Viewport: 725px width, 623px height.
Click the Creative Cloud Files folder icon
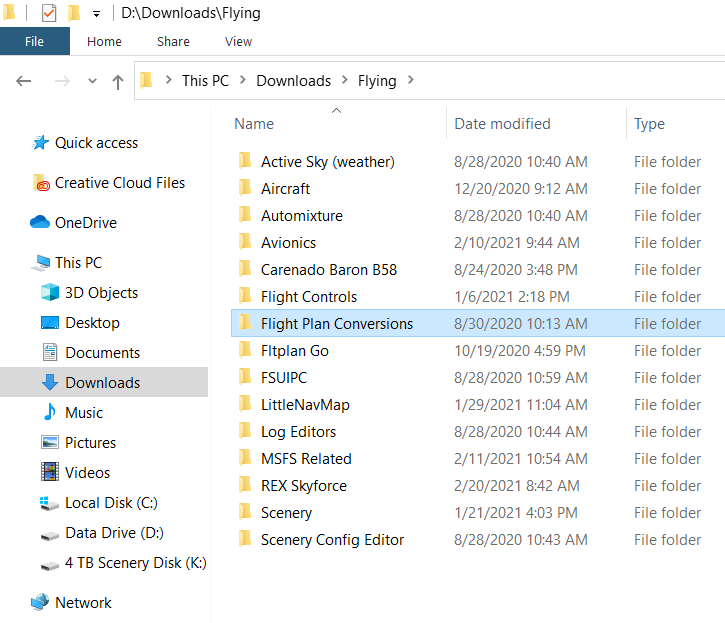[x=41, y=183]
